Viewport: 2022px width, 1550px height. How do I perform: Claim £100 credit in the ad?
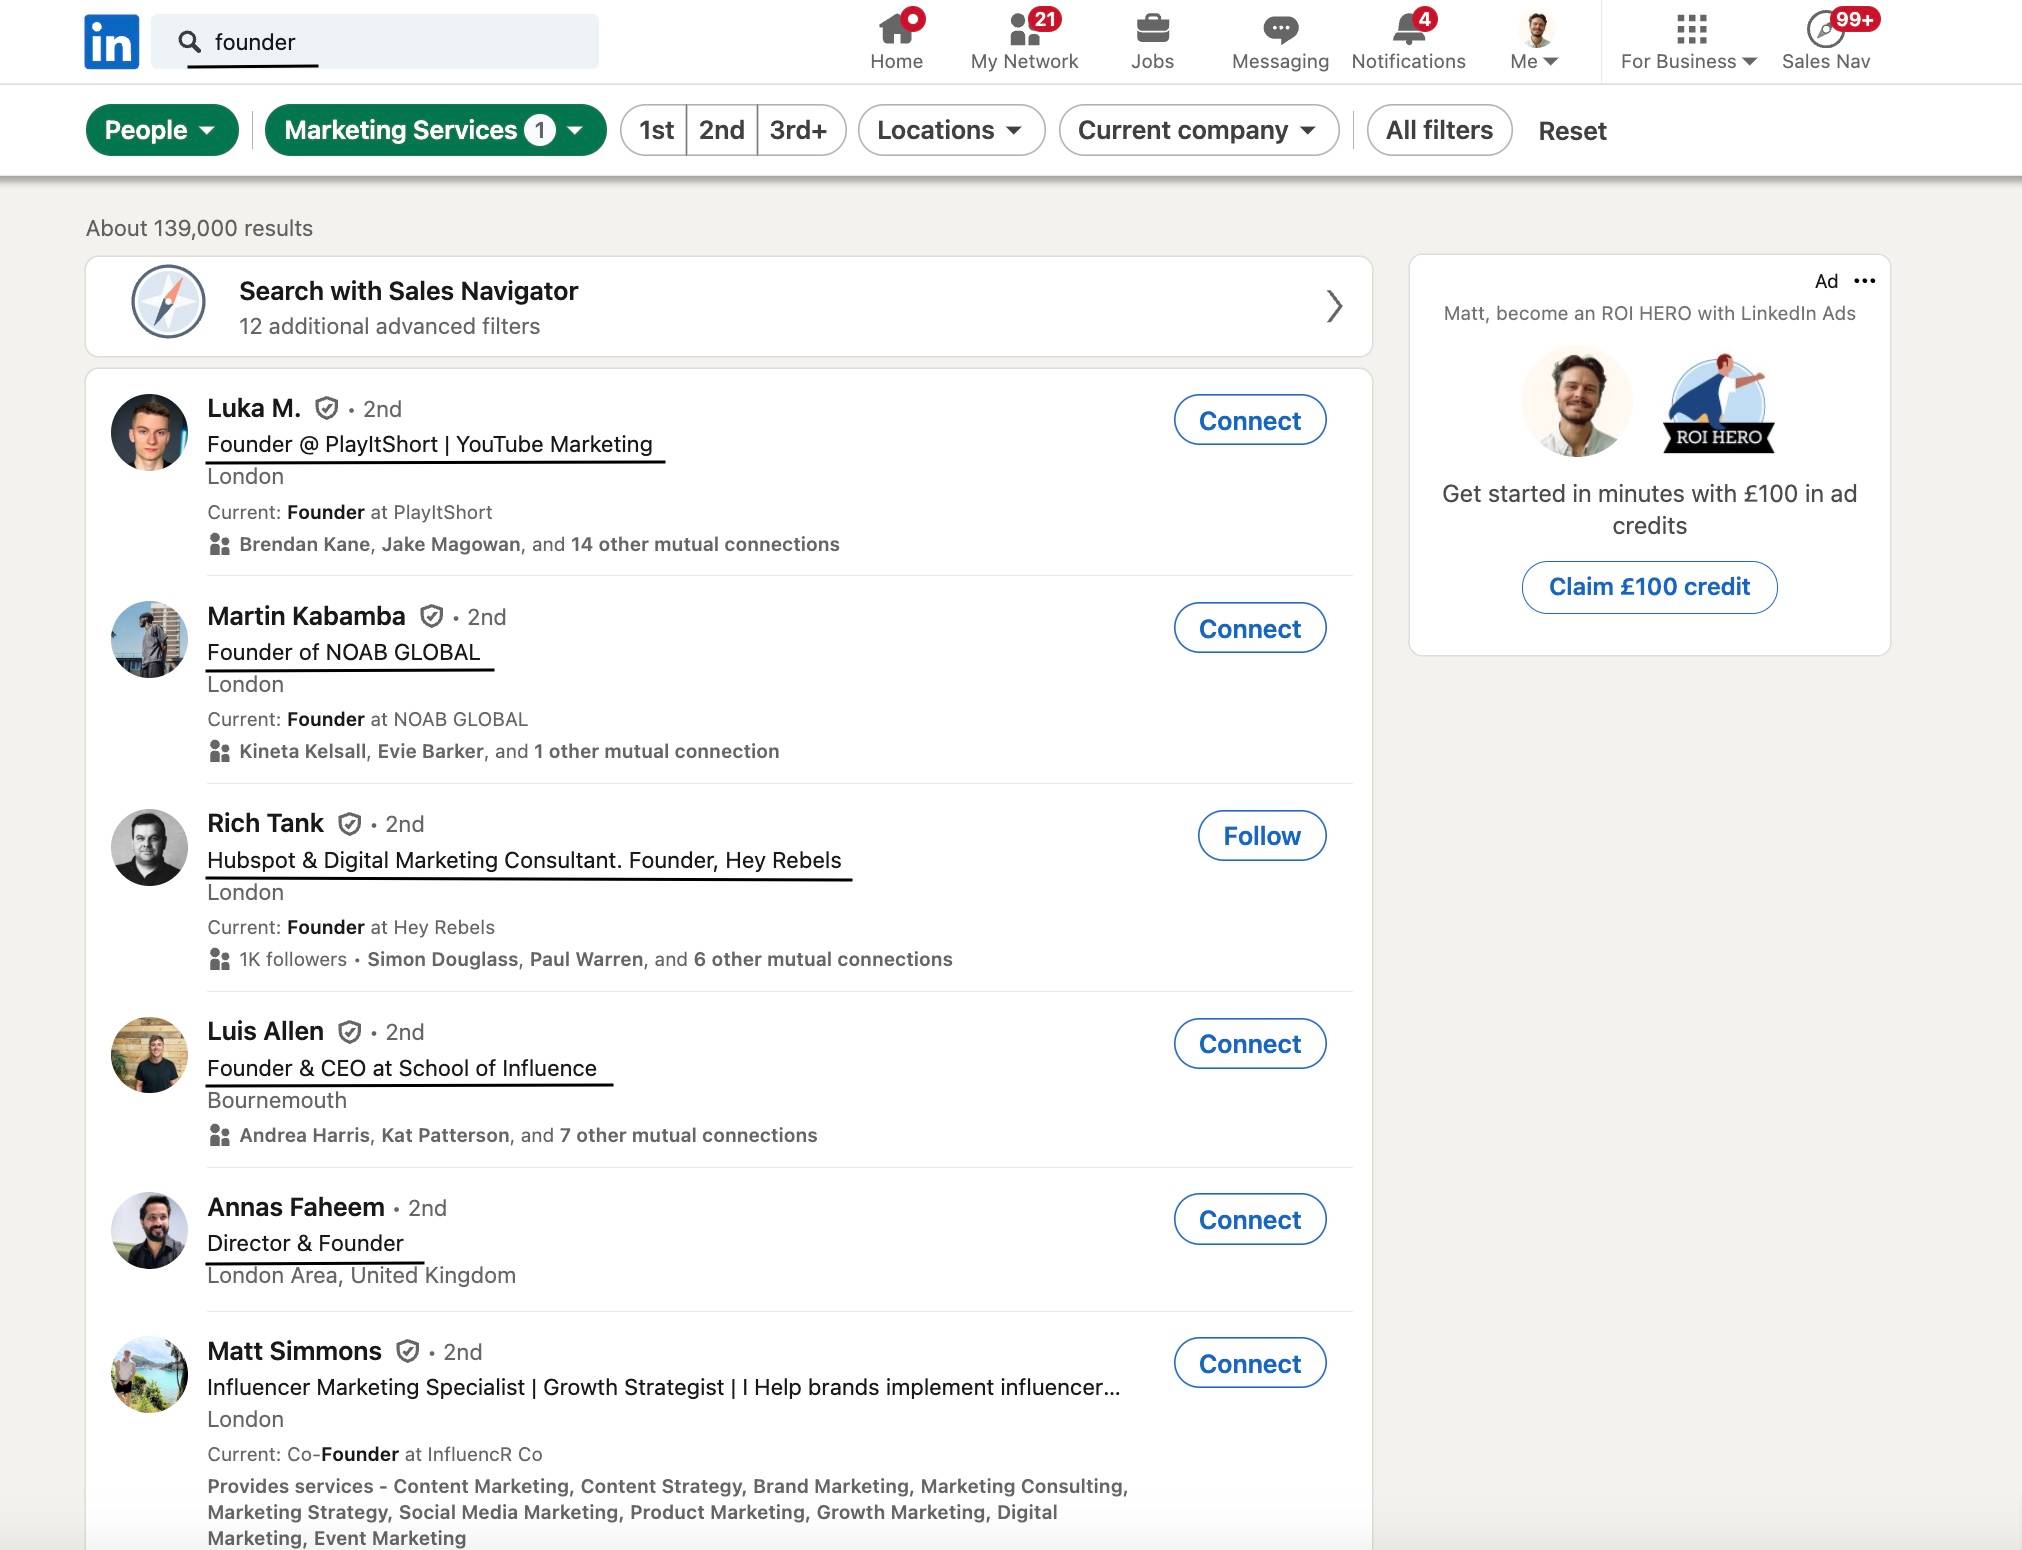(x=1649, y=587)
